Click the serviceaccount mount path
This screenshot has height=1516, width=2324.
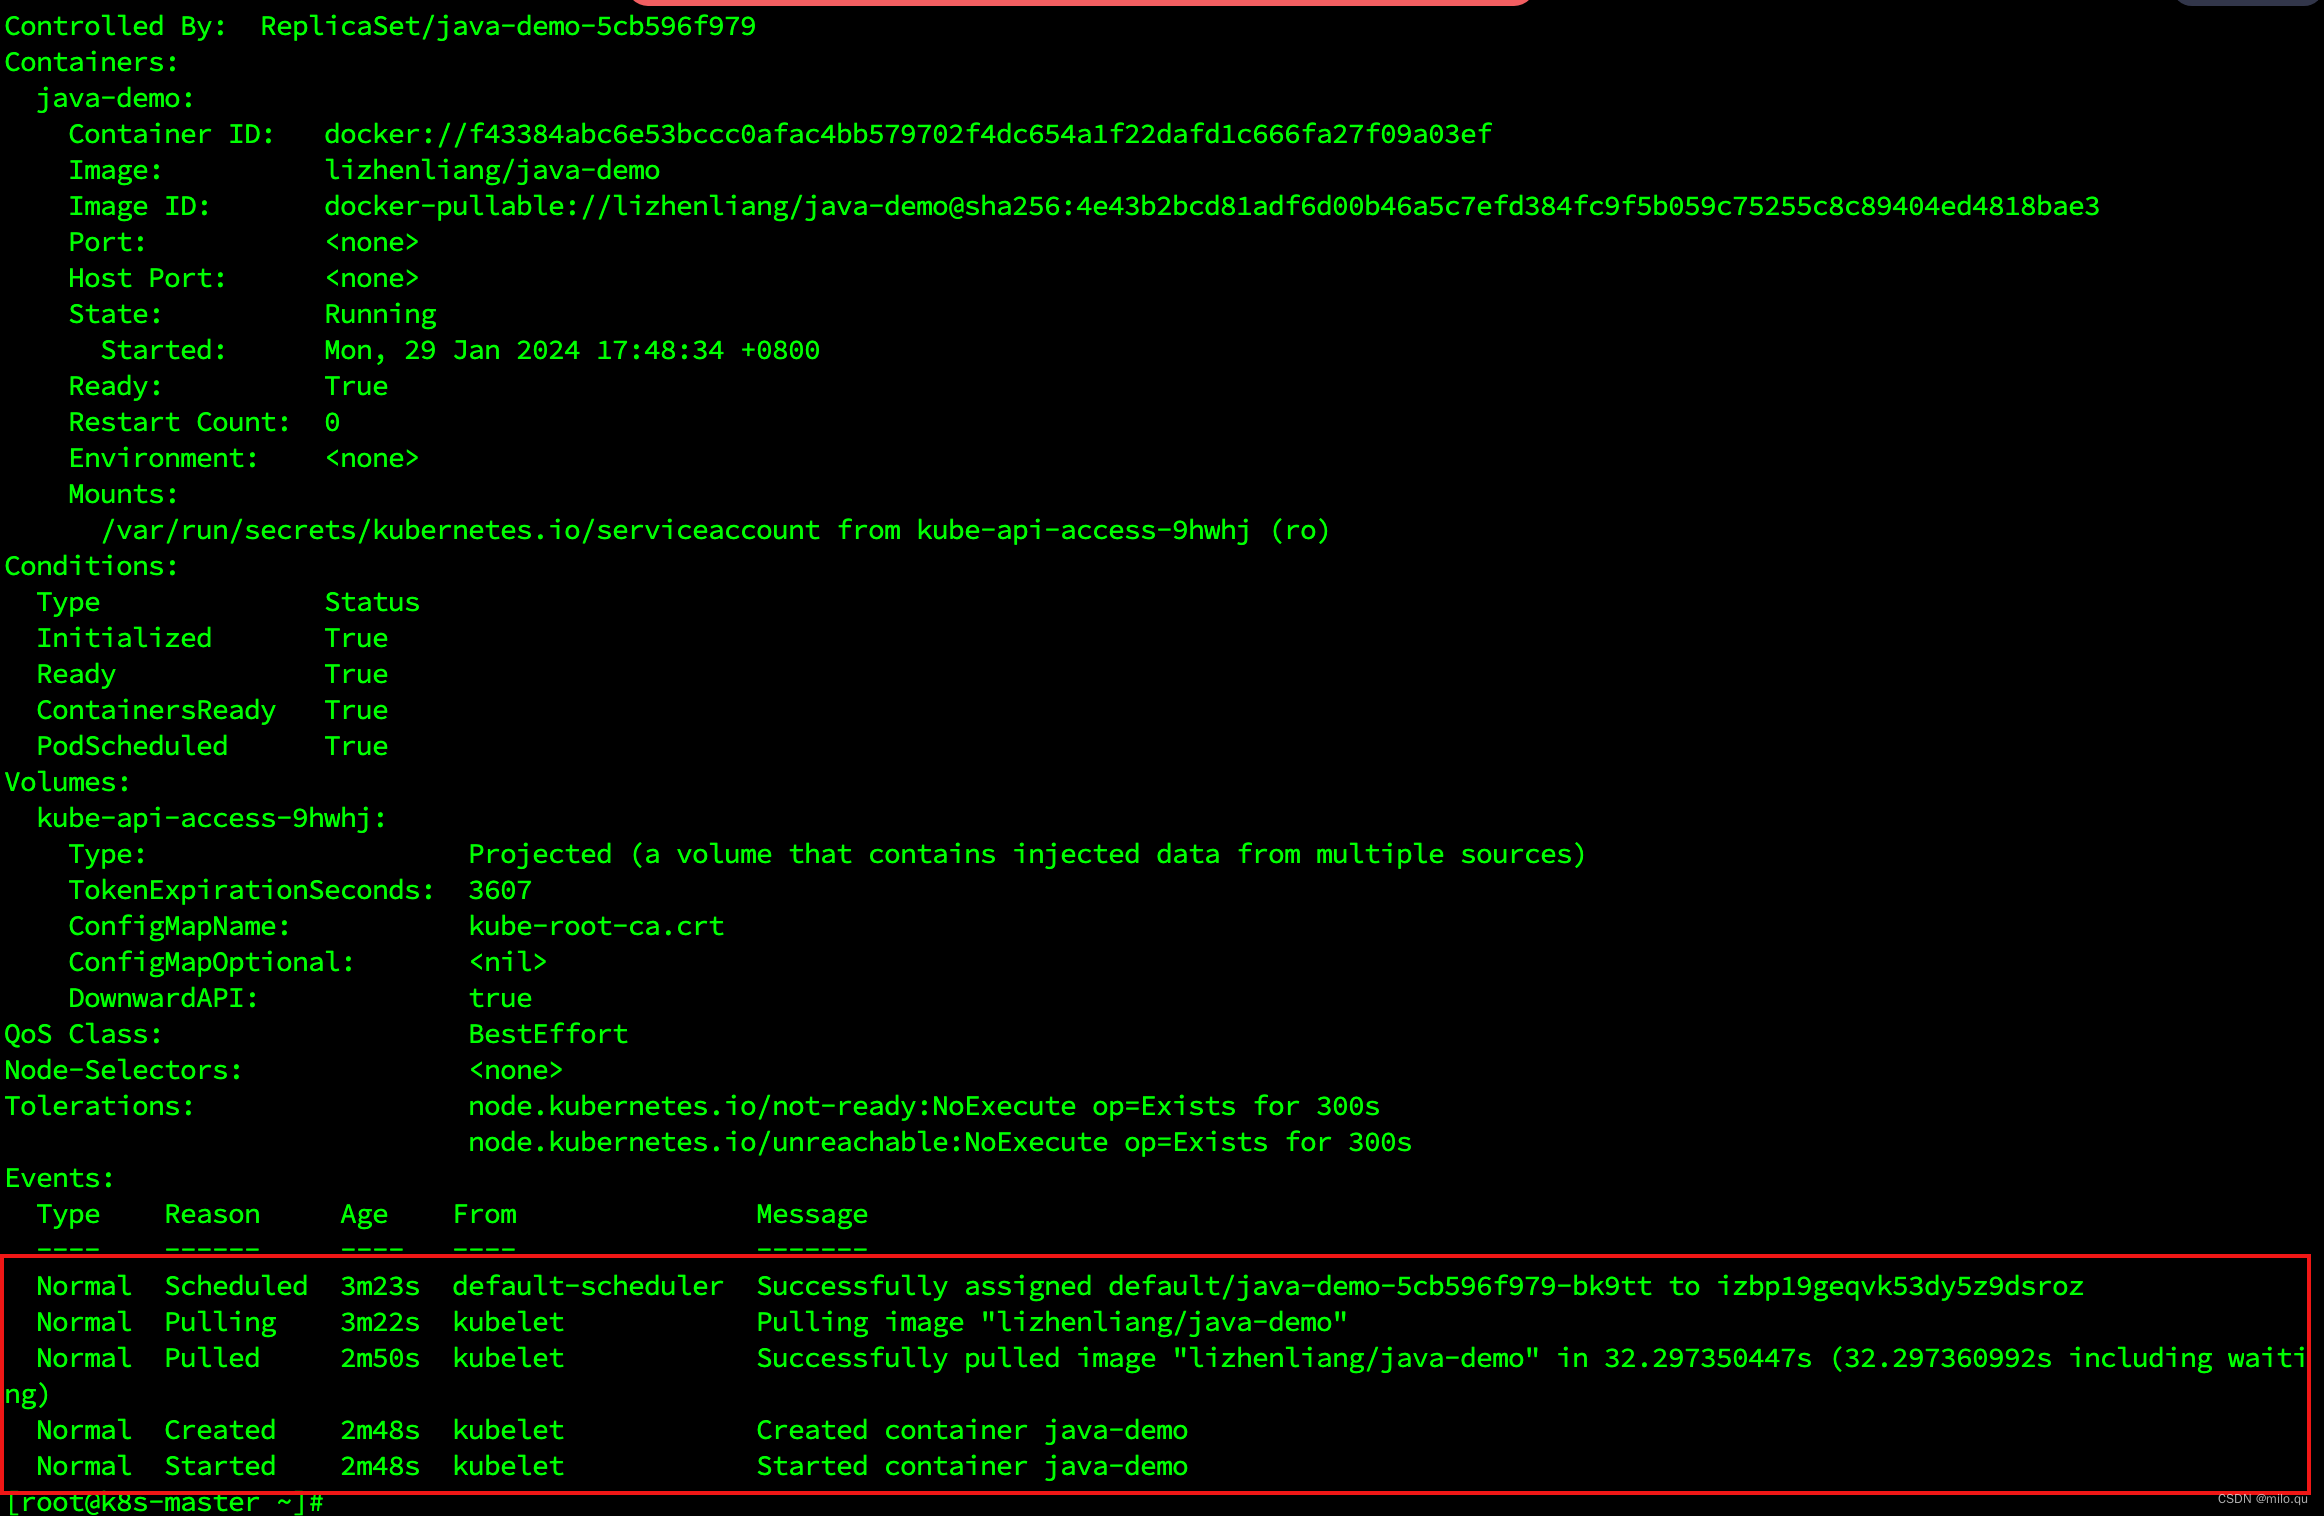[460, 530]
